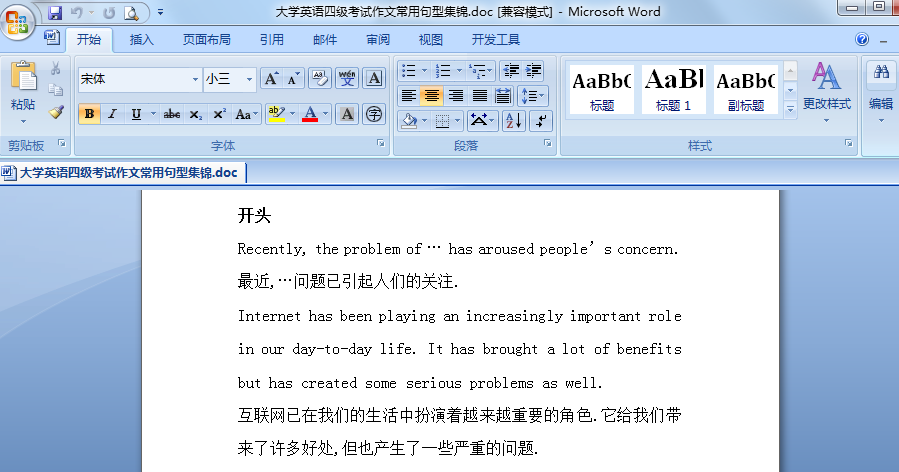Viewport: 899px width, 472px height.
Task: Grow font size with A up icon
Action: click(271, 79)
